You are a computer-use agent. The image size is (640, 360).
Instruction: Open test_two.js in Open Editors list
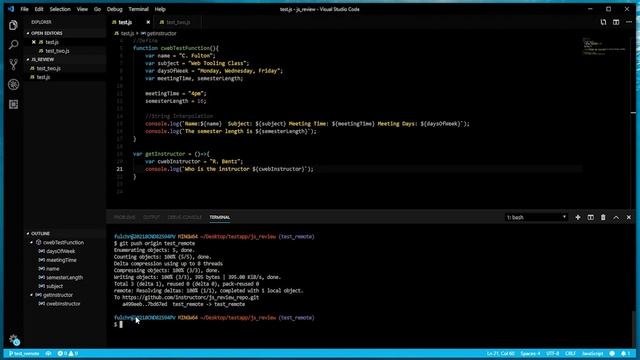click(x=57, y=51)
